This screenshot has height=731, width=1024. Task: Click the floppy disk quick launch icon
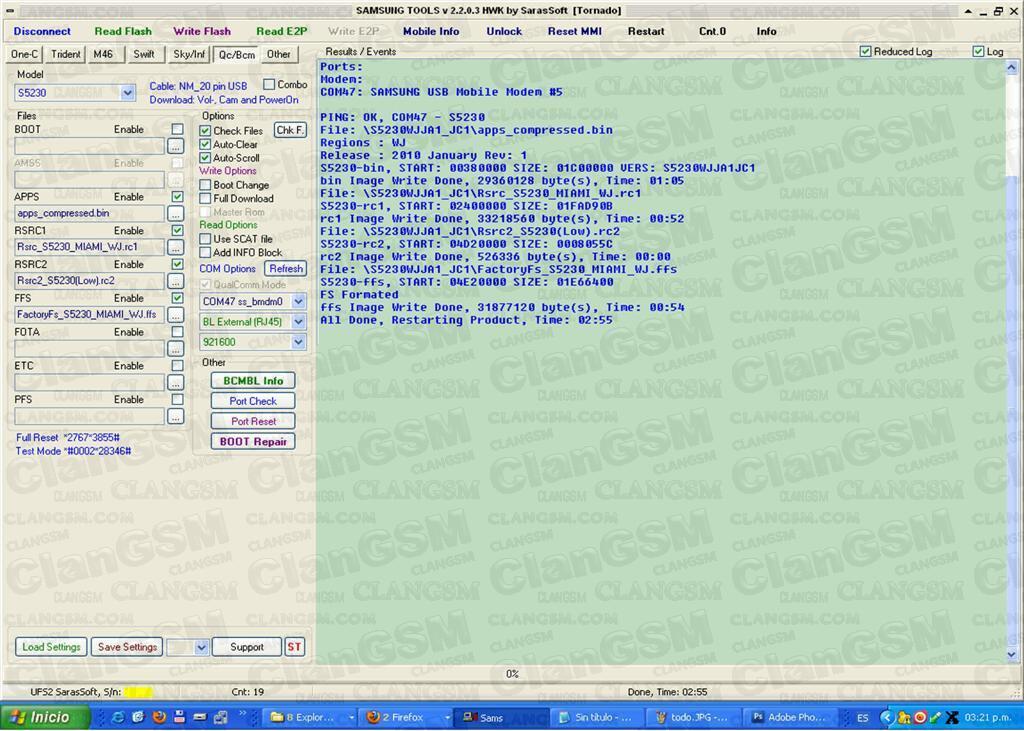pyautogui.click(x=180, y=717)
